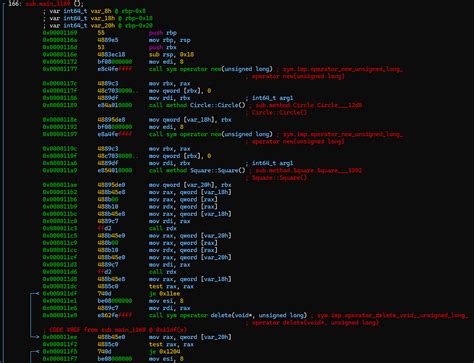Click the address 0x000011c0

[x=60, y=221]
